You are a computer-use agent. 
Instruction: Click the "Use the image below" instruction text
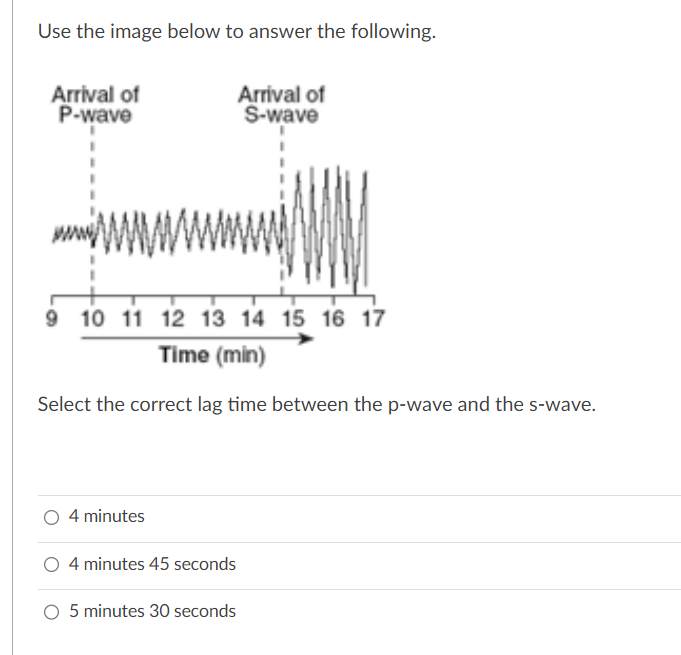coord(237,31)
